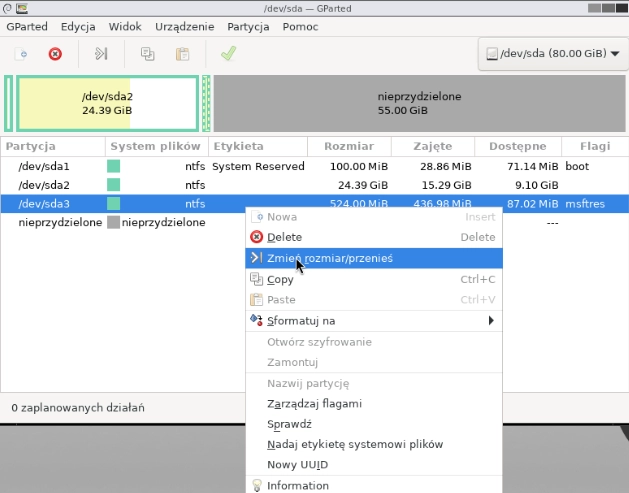Click the /dev/sda2 block in disk map
Screen dimensions: 629x493
pos(107,103)
